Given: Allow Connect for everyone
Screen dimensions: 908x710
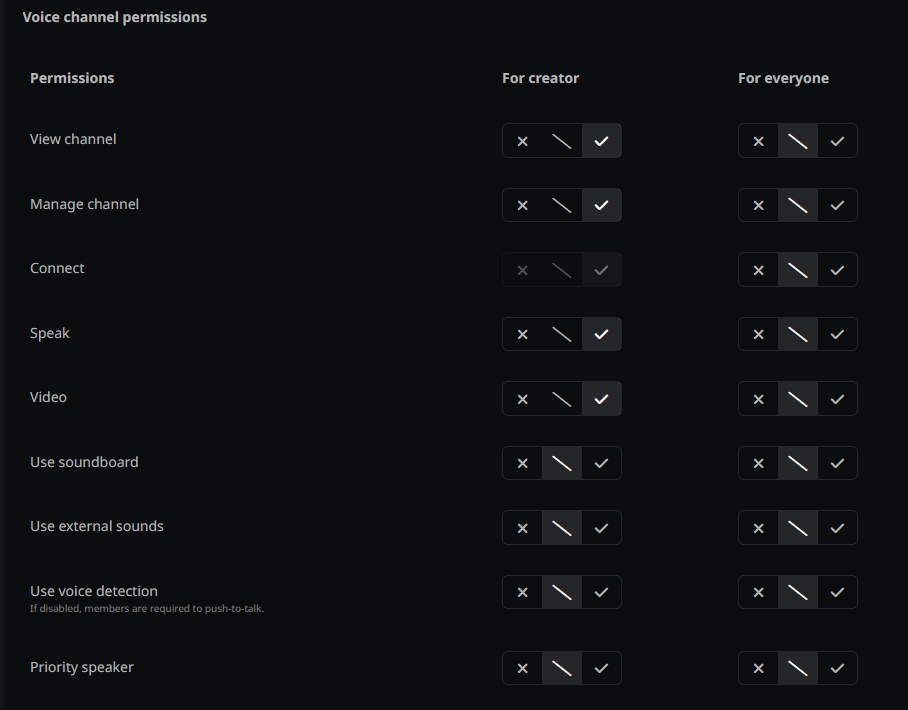Looking at the screenshot, I should 837,270.
